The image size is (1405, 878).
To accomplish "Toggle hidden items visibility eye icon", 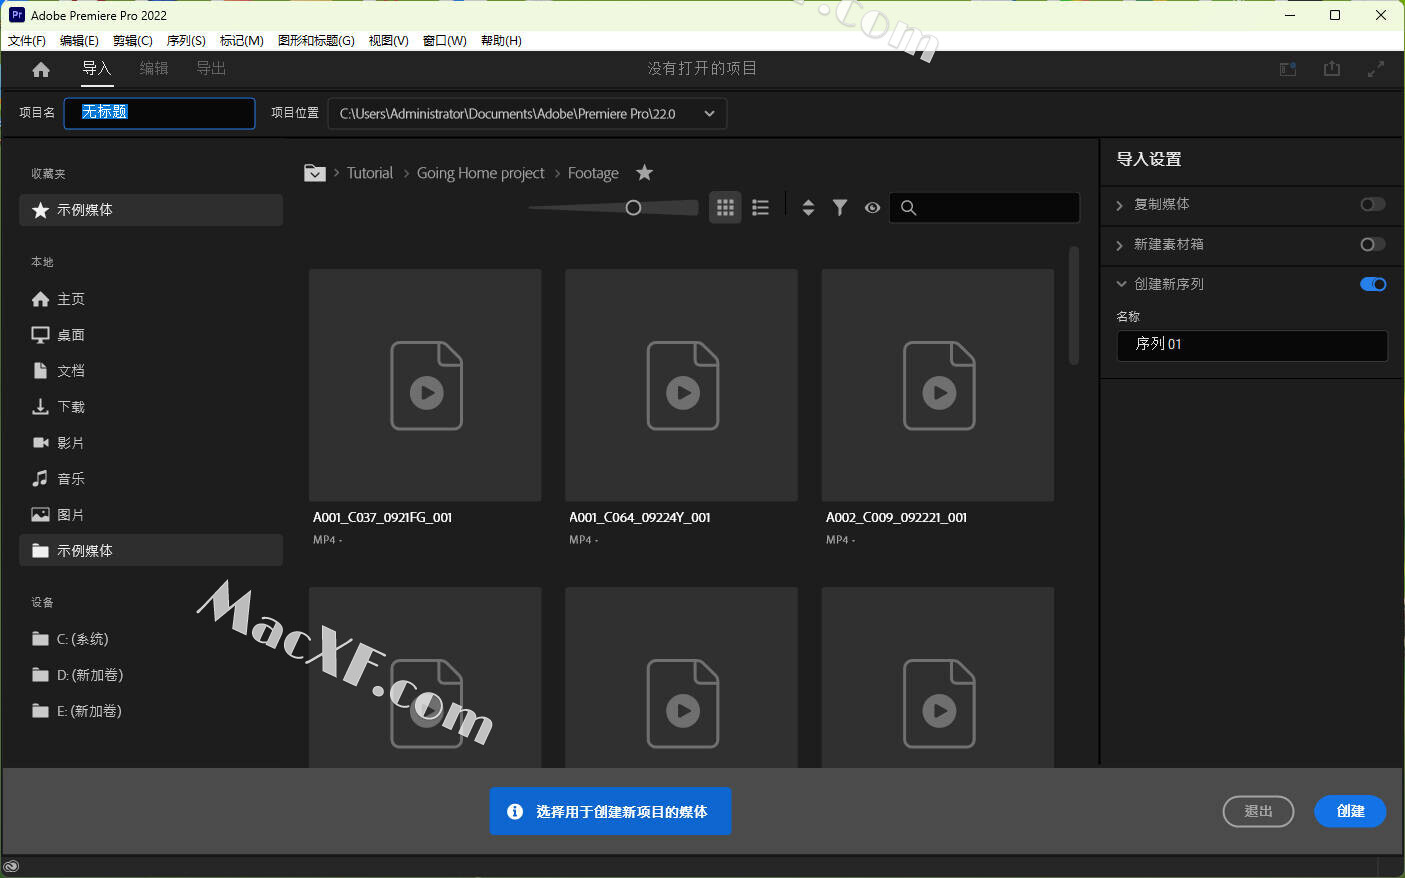I will [872, 207].
